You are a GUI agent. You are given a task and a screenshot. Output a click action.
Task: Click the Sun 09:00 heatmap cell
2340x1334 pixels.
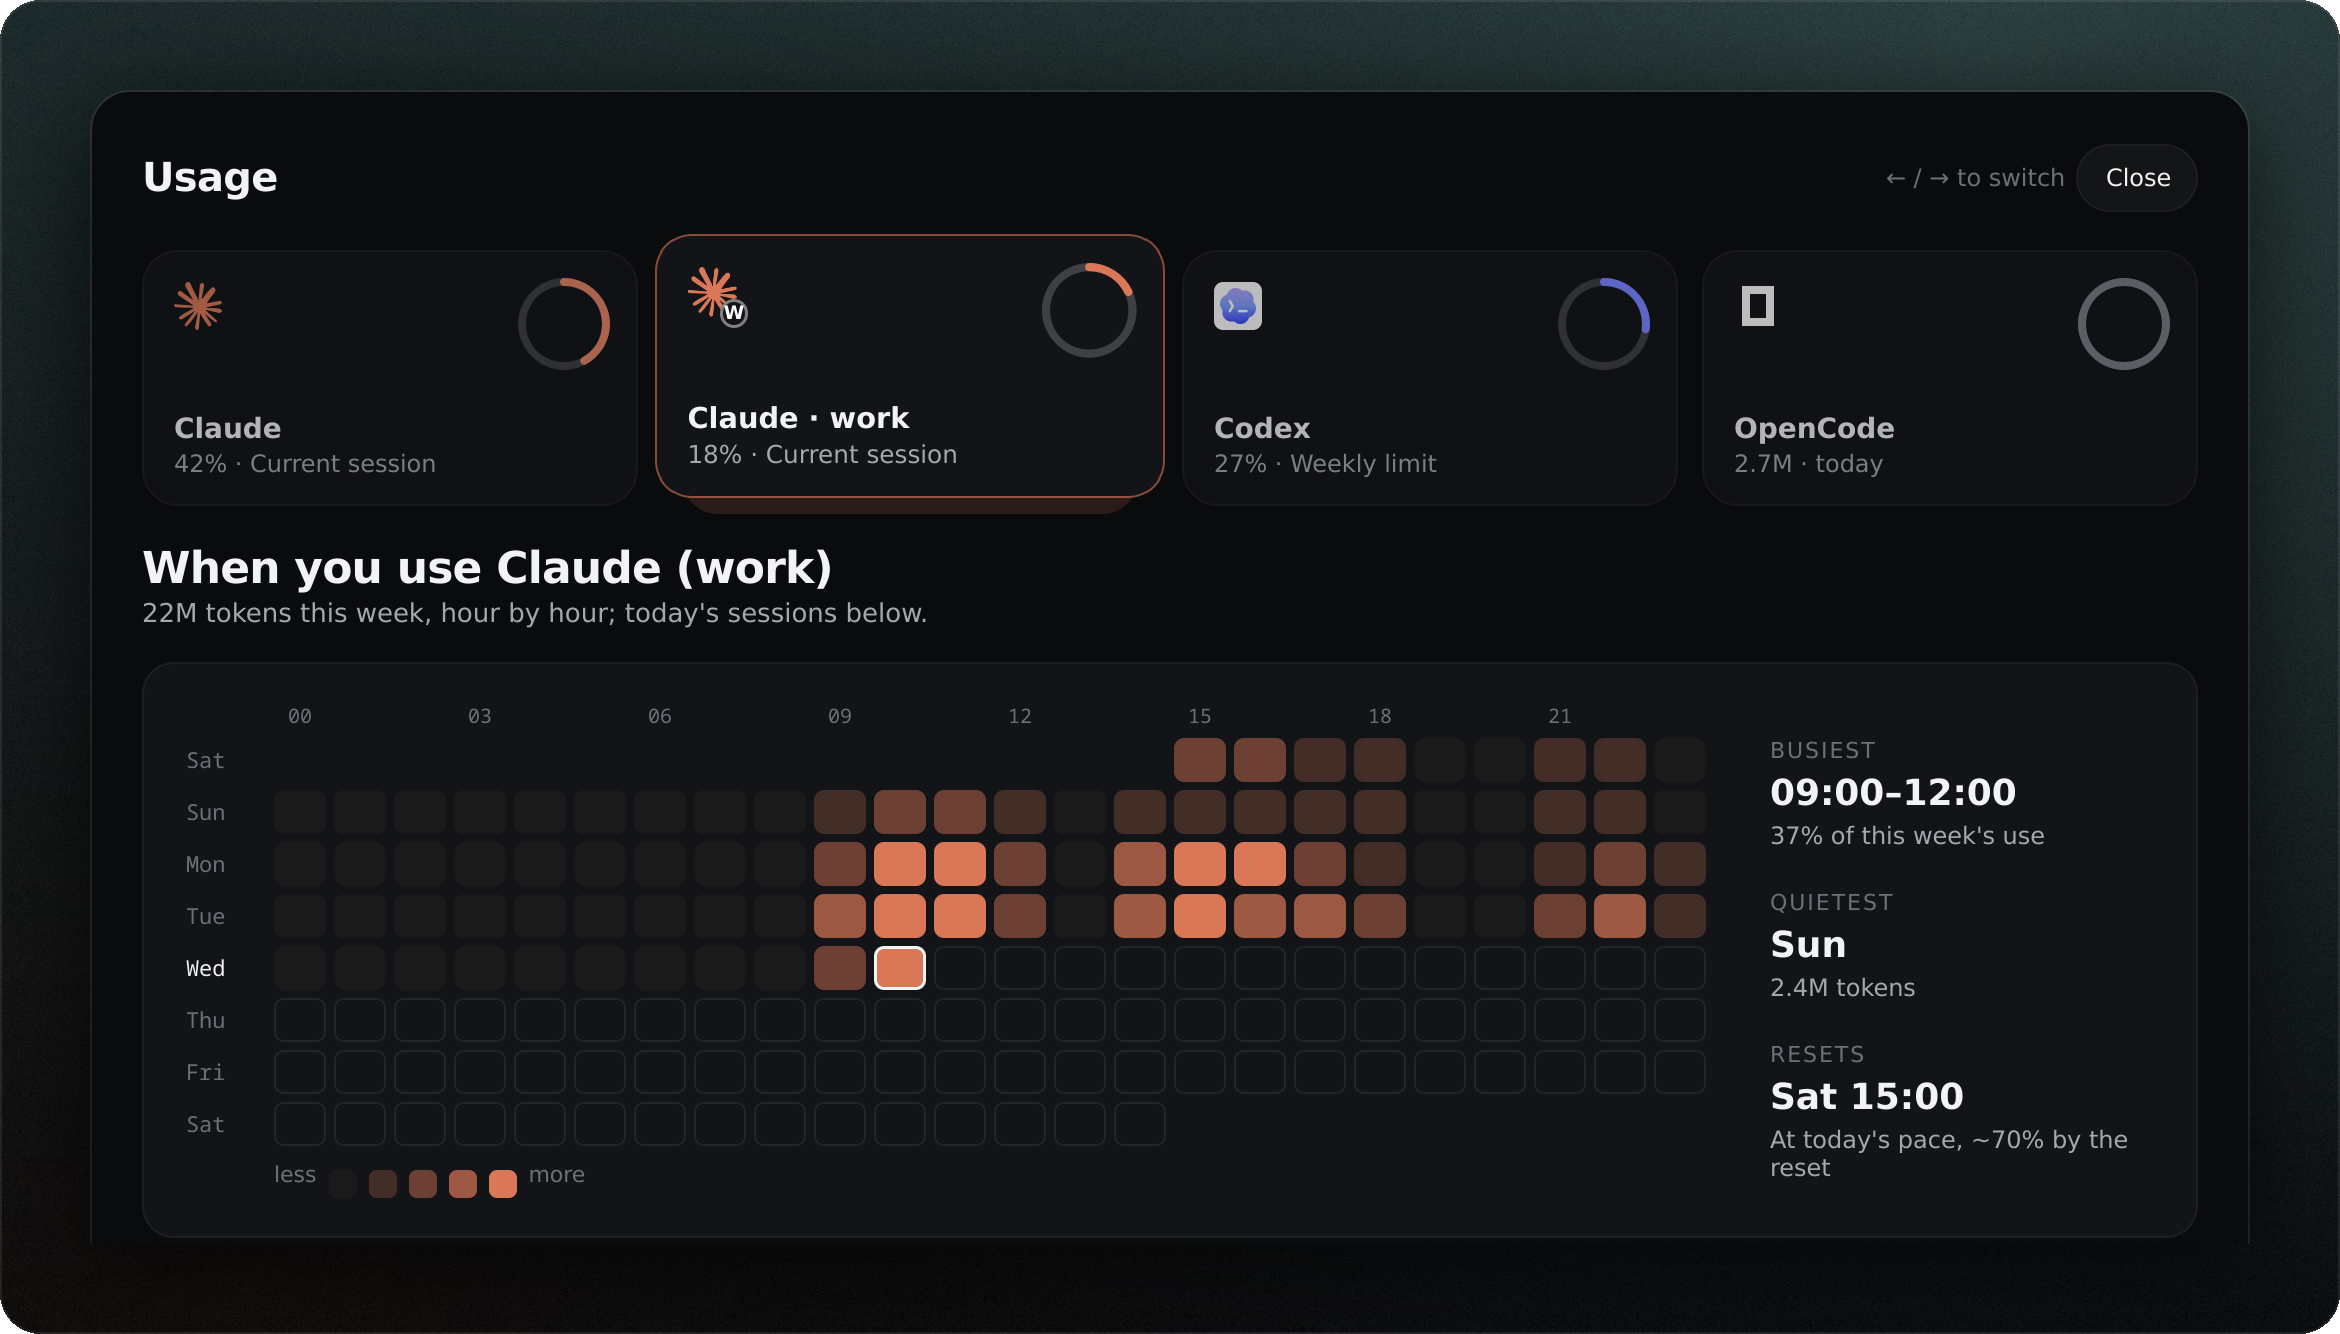[x=840, y=812]
